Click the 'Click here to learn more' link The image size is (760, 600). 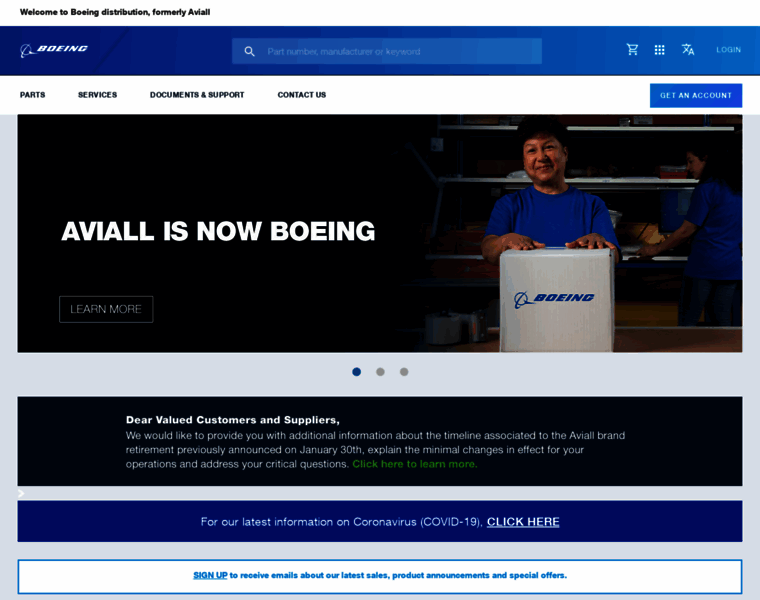coord(415,464)
